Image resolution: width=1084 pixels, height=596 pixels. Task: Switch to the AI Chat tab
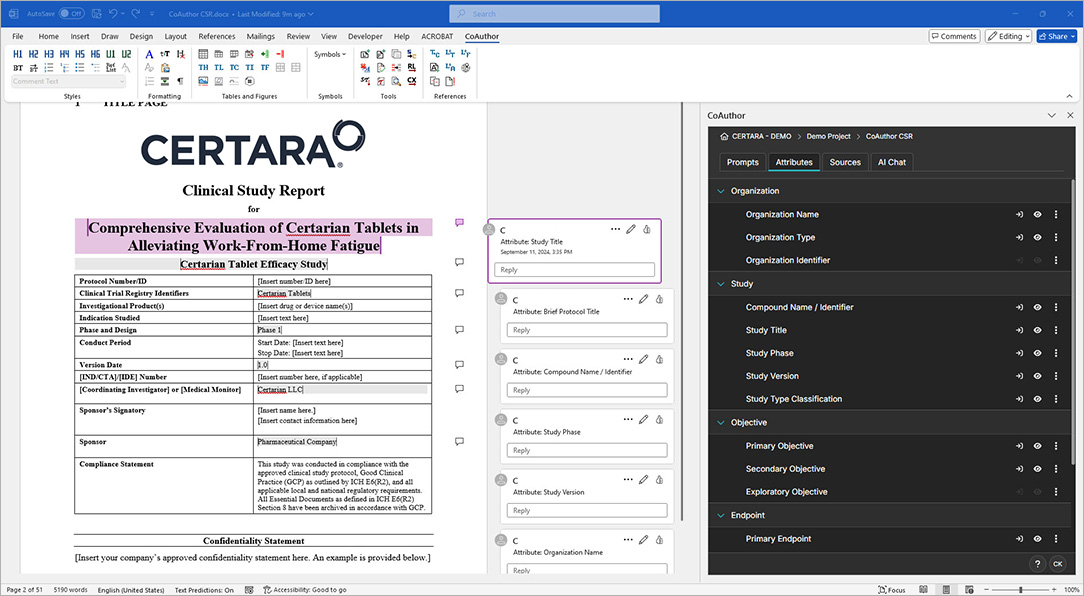pos(892,162)
